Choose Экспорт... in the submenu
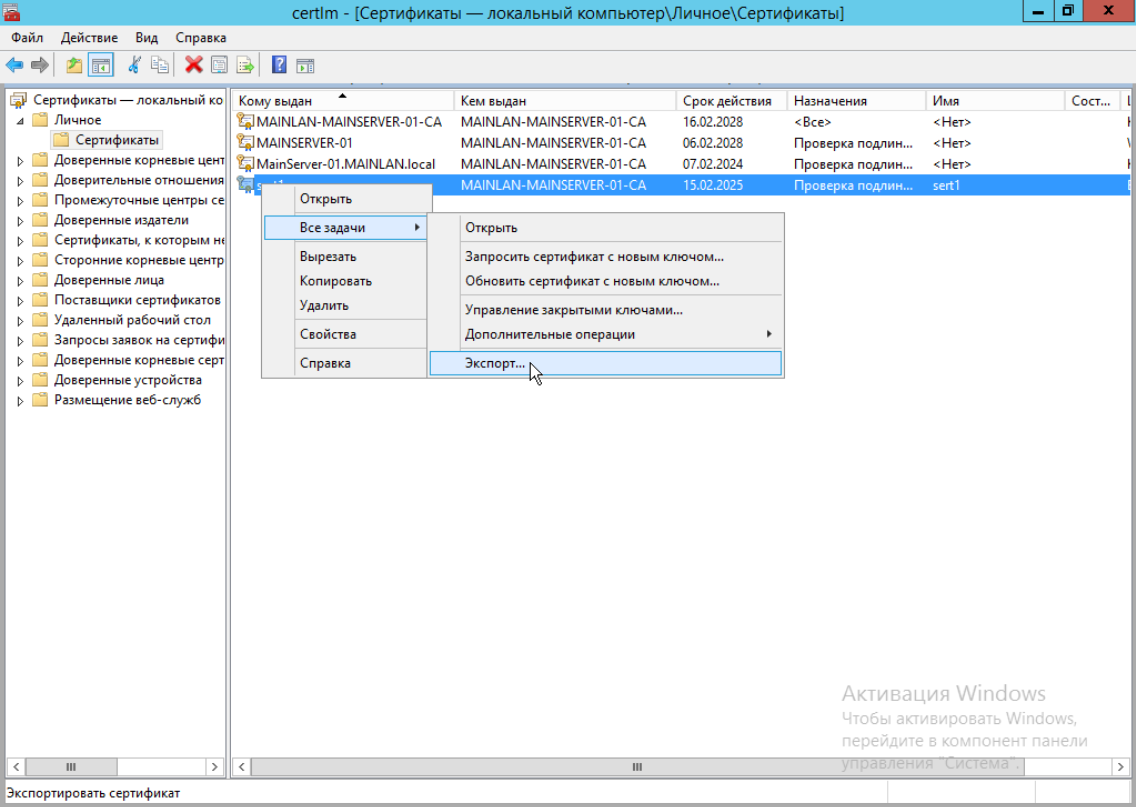Viewport: 1136px width, 807px height. click(x=495, y=363)
